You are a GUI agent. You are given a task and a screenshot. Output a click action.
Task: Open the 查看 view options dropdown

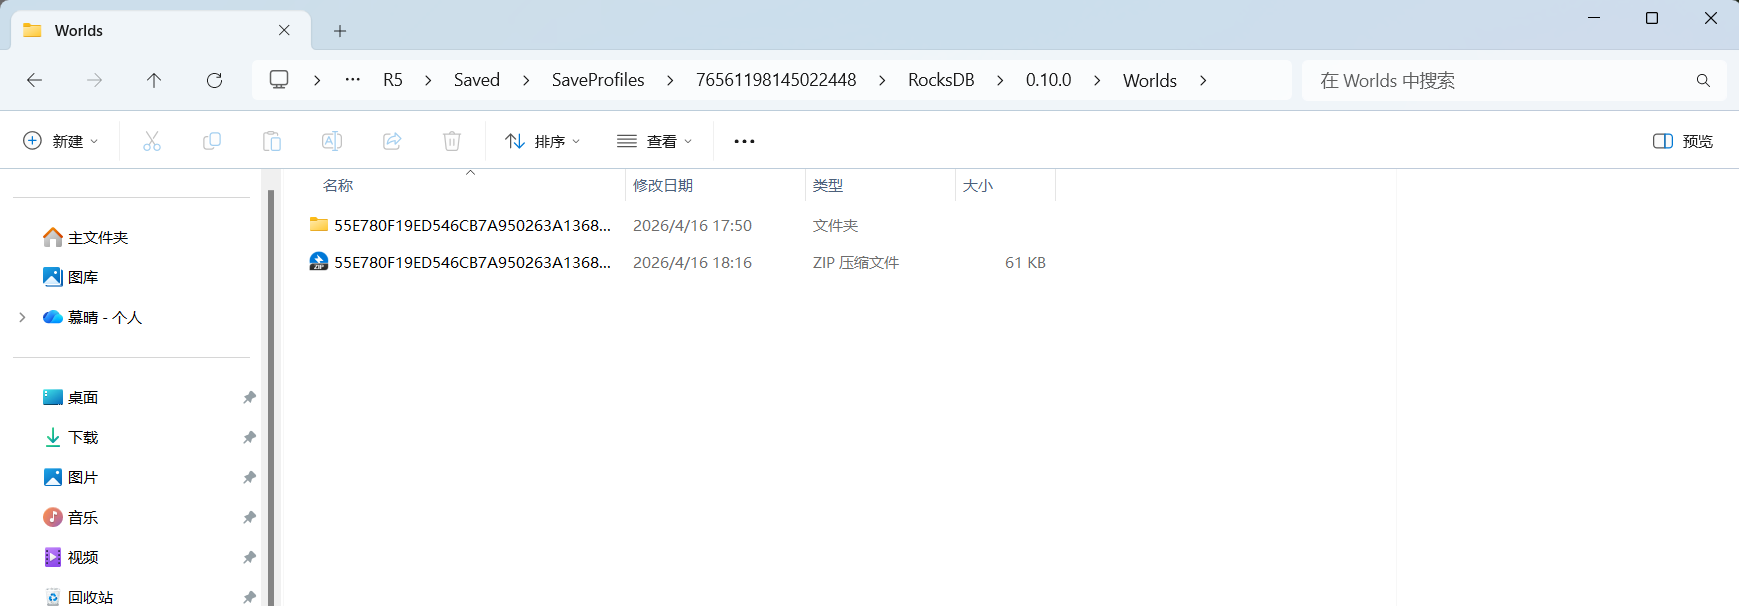pos(655,141)
